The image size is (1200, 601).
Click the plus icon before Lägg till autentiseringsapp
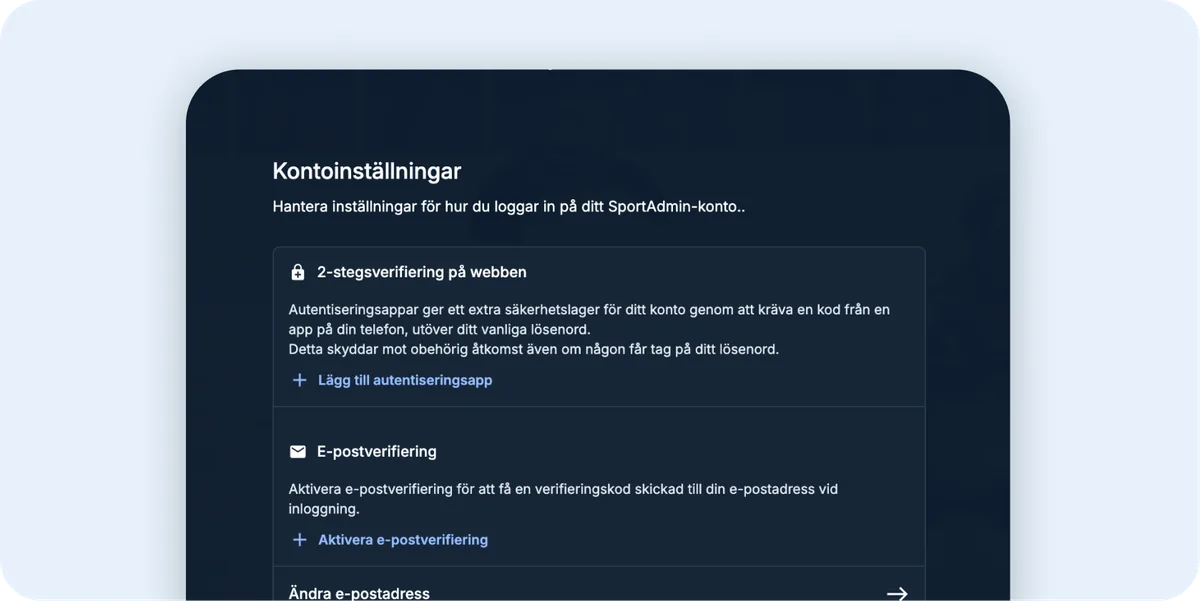(299, 380)
